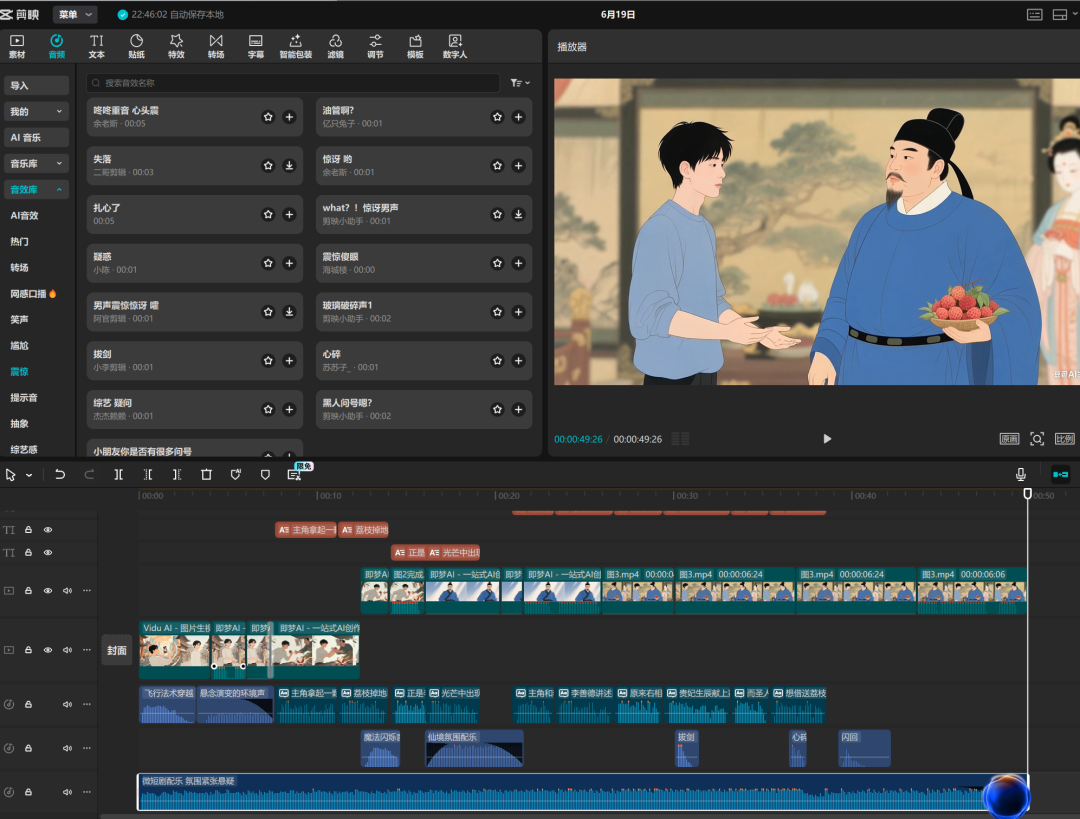This screenshot has width=1080, height=819.
Task: Open the 滤镜 filters panel
Action: coord(335,45)
